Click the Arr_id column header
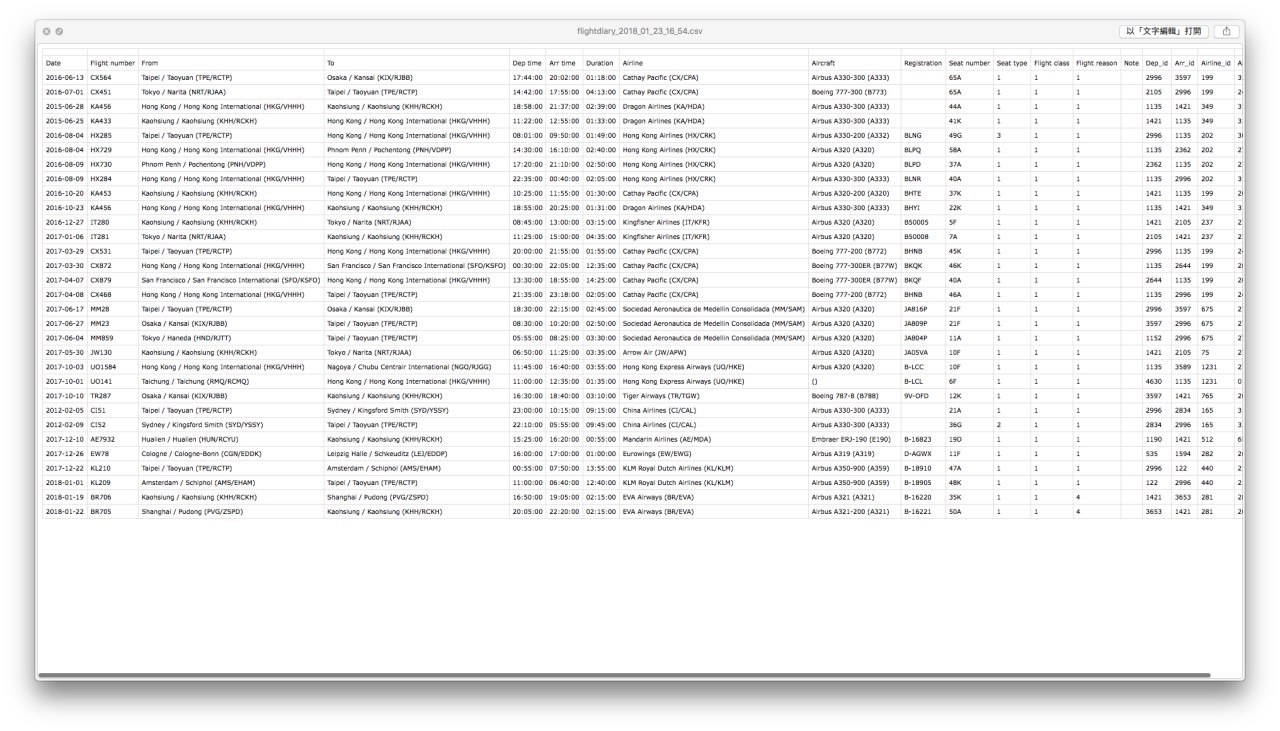The height and width of the screenshot is (731, 1280). point(1184,63)
